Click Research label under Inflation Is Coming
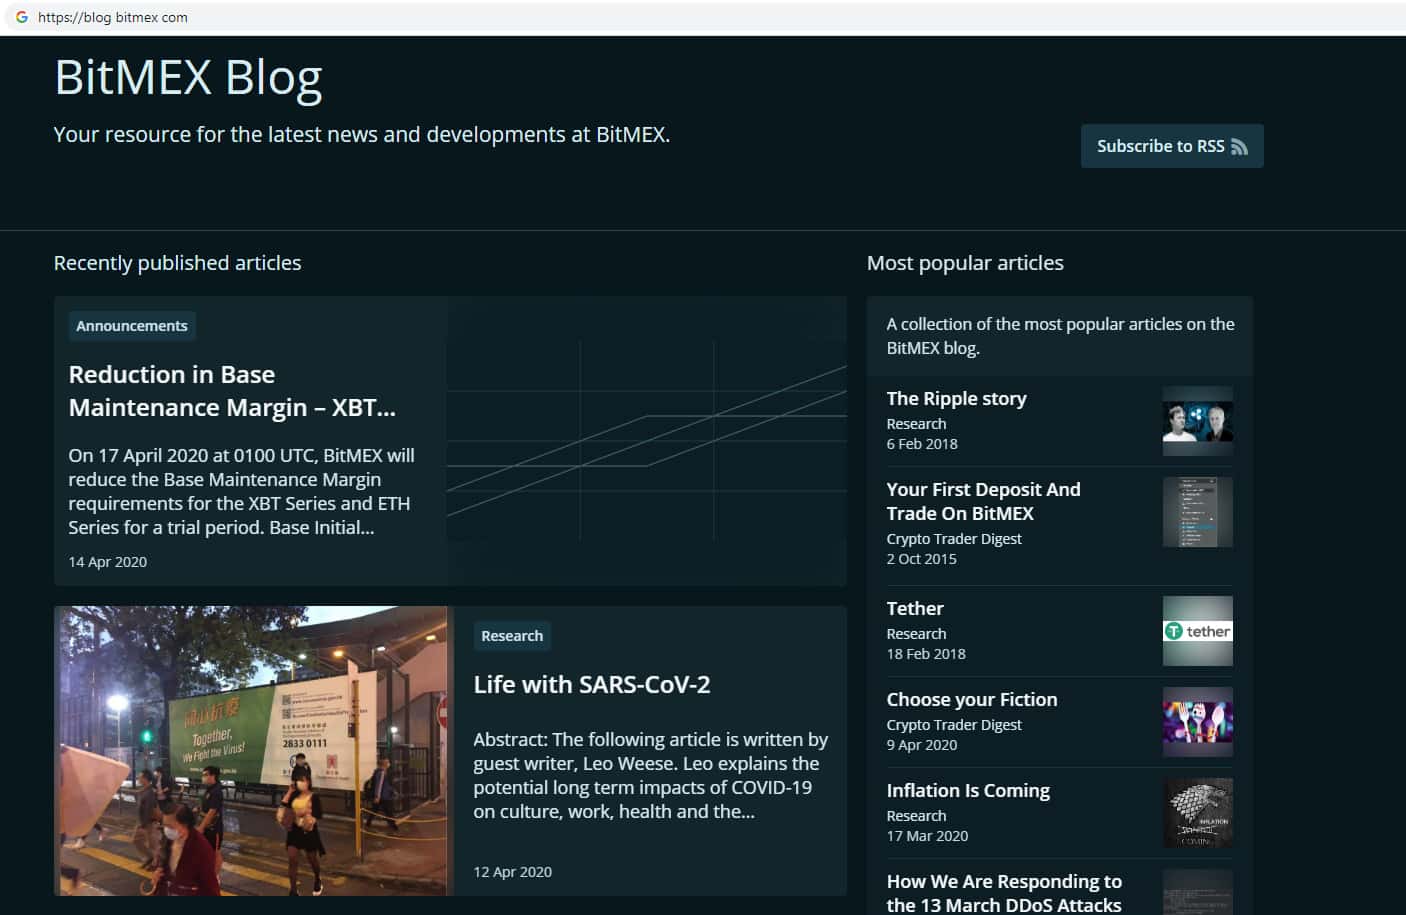 pyautogui.click(x=916, y=816)
